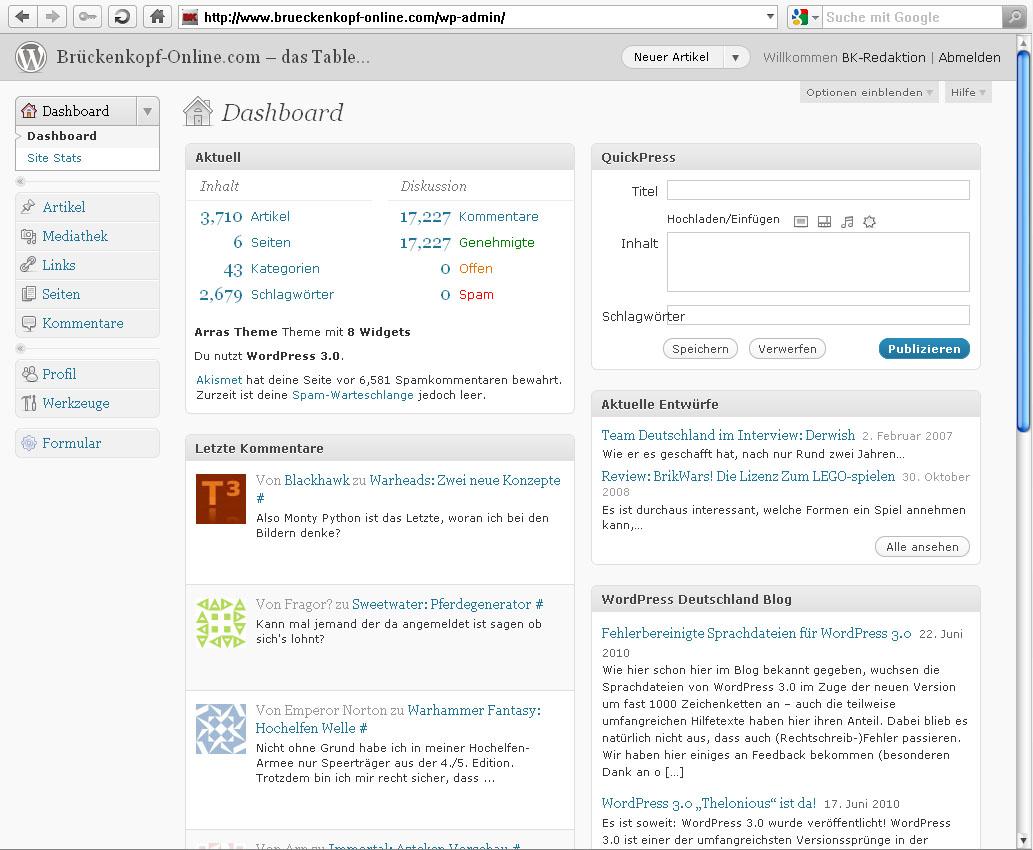
Task: Click the blue Publizieren button
Action: (924, 349)
